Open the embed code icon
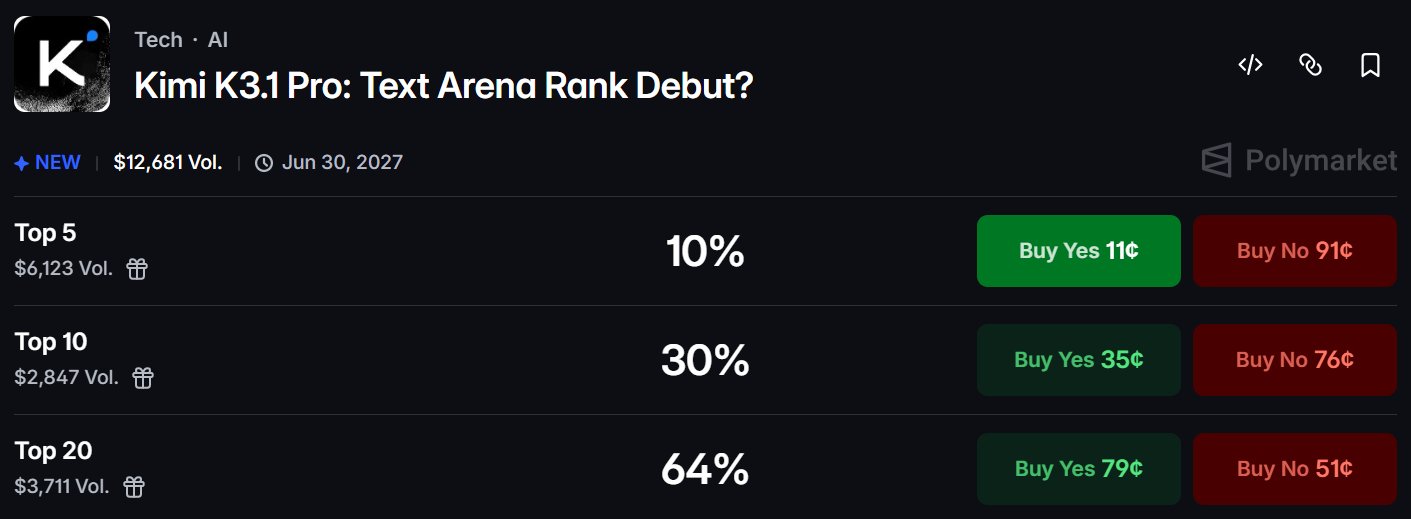 [x=1250, y=65]
